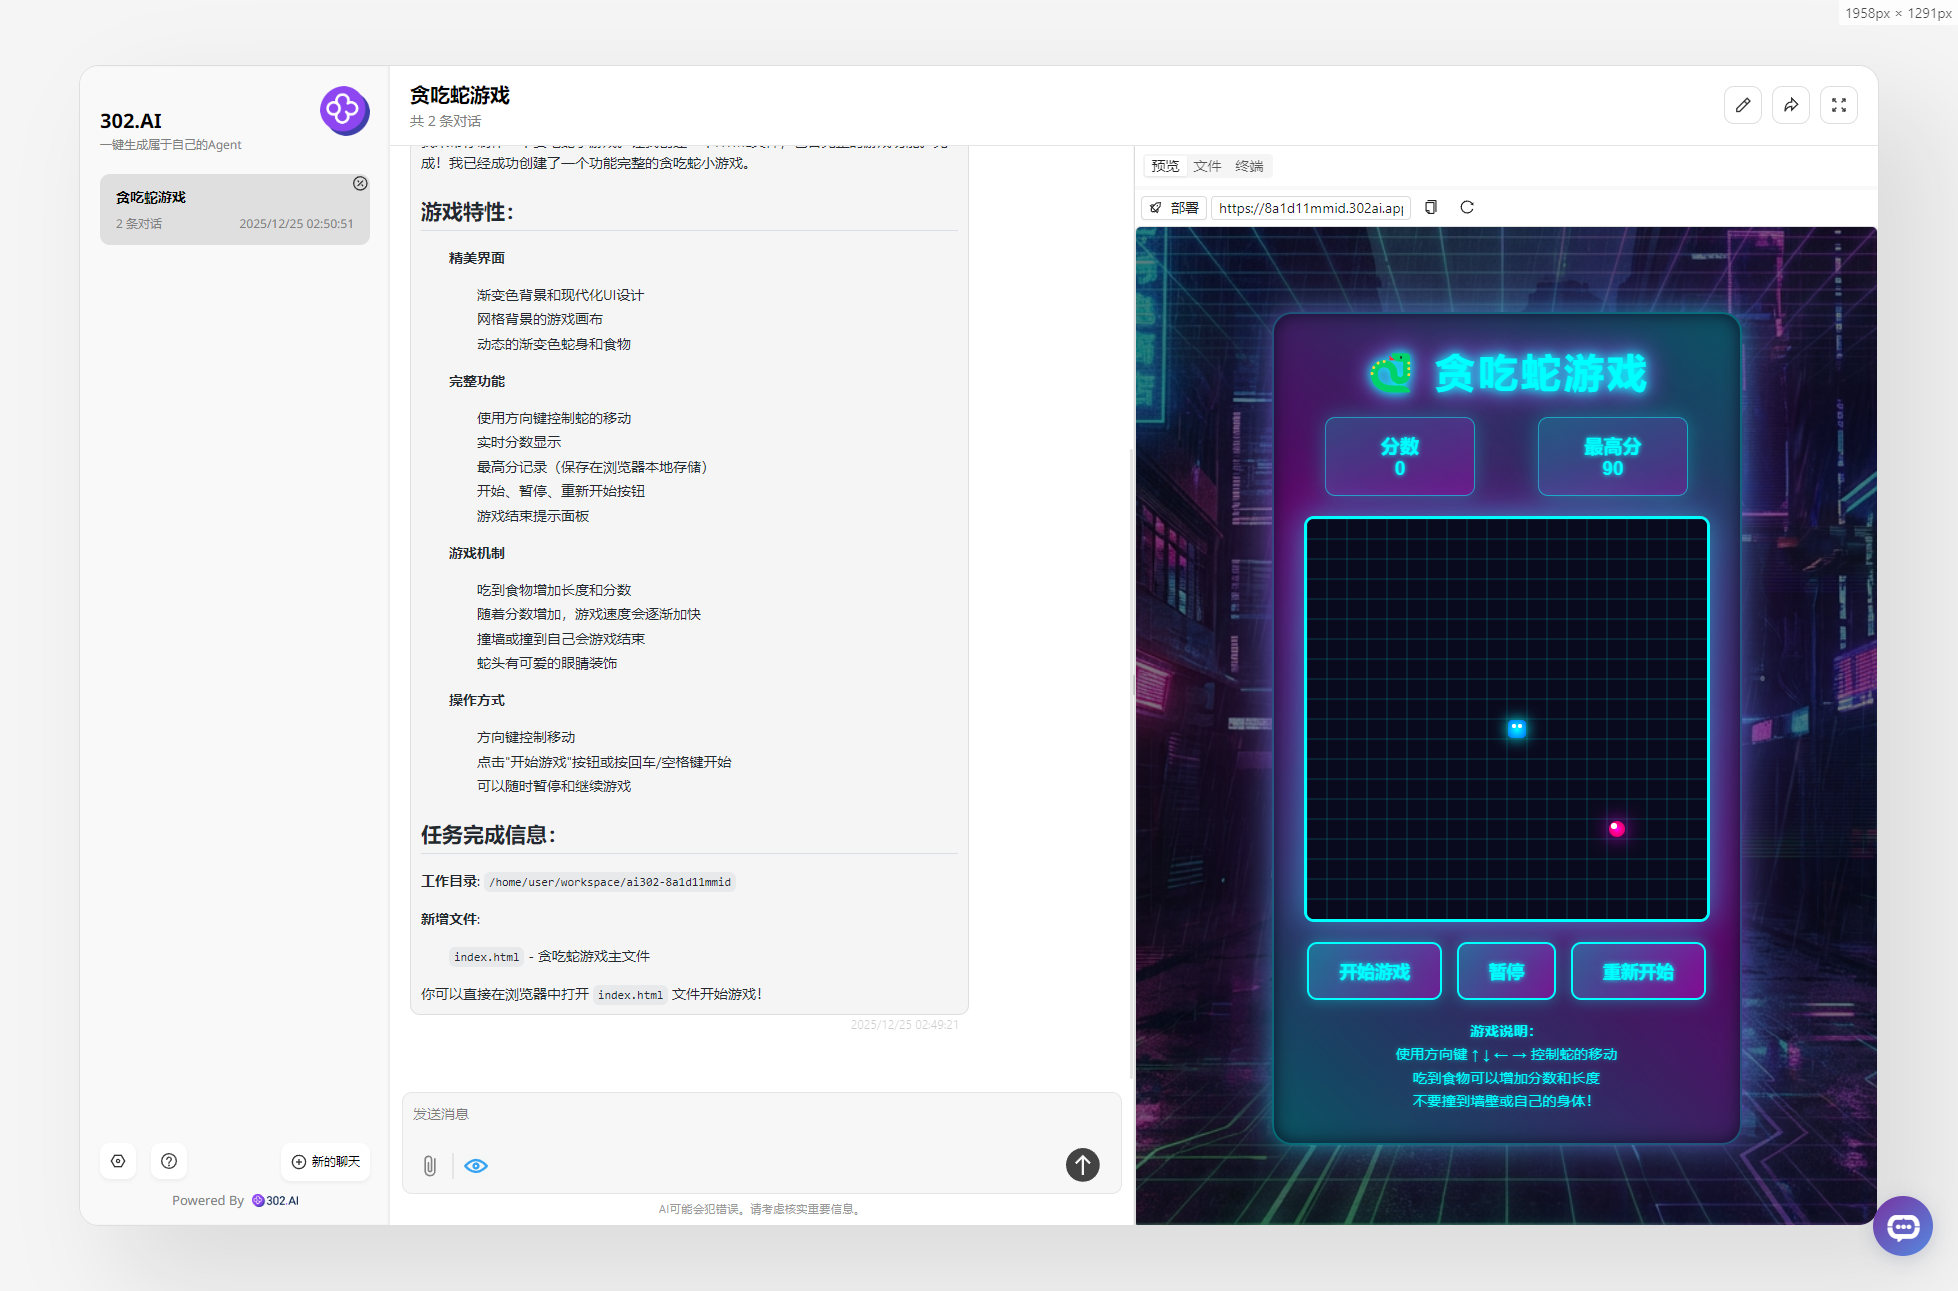
Task: Delete the 贪吃蛇游戏 conversation with X
Action: 360,183
